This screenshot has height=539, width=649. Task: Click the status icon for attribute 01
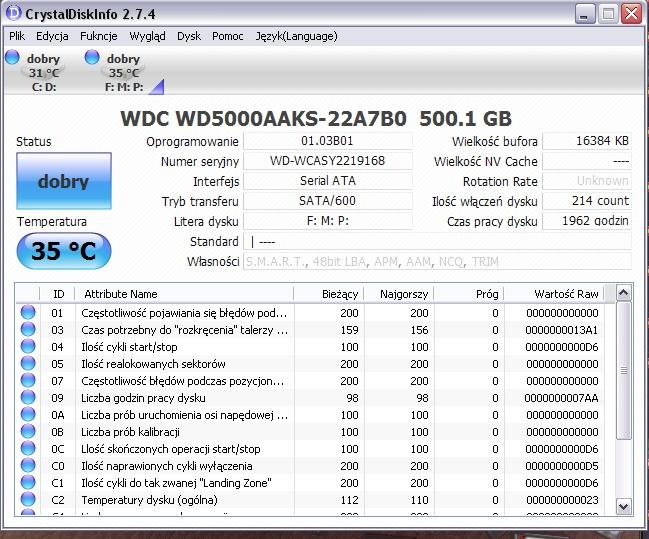(x=28, y=313)
